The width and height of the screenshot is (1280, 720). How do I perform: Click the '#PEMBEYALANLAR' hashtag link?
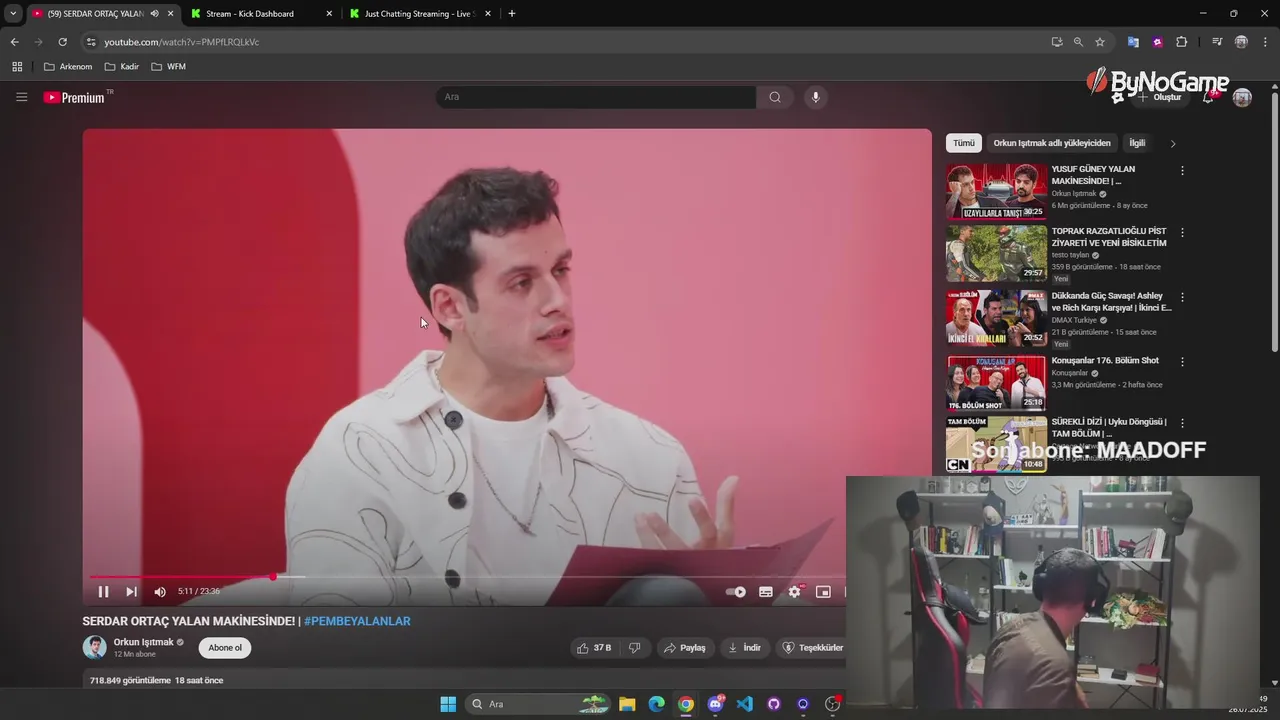coord(357,621)
